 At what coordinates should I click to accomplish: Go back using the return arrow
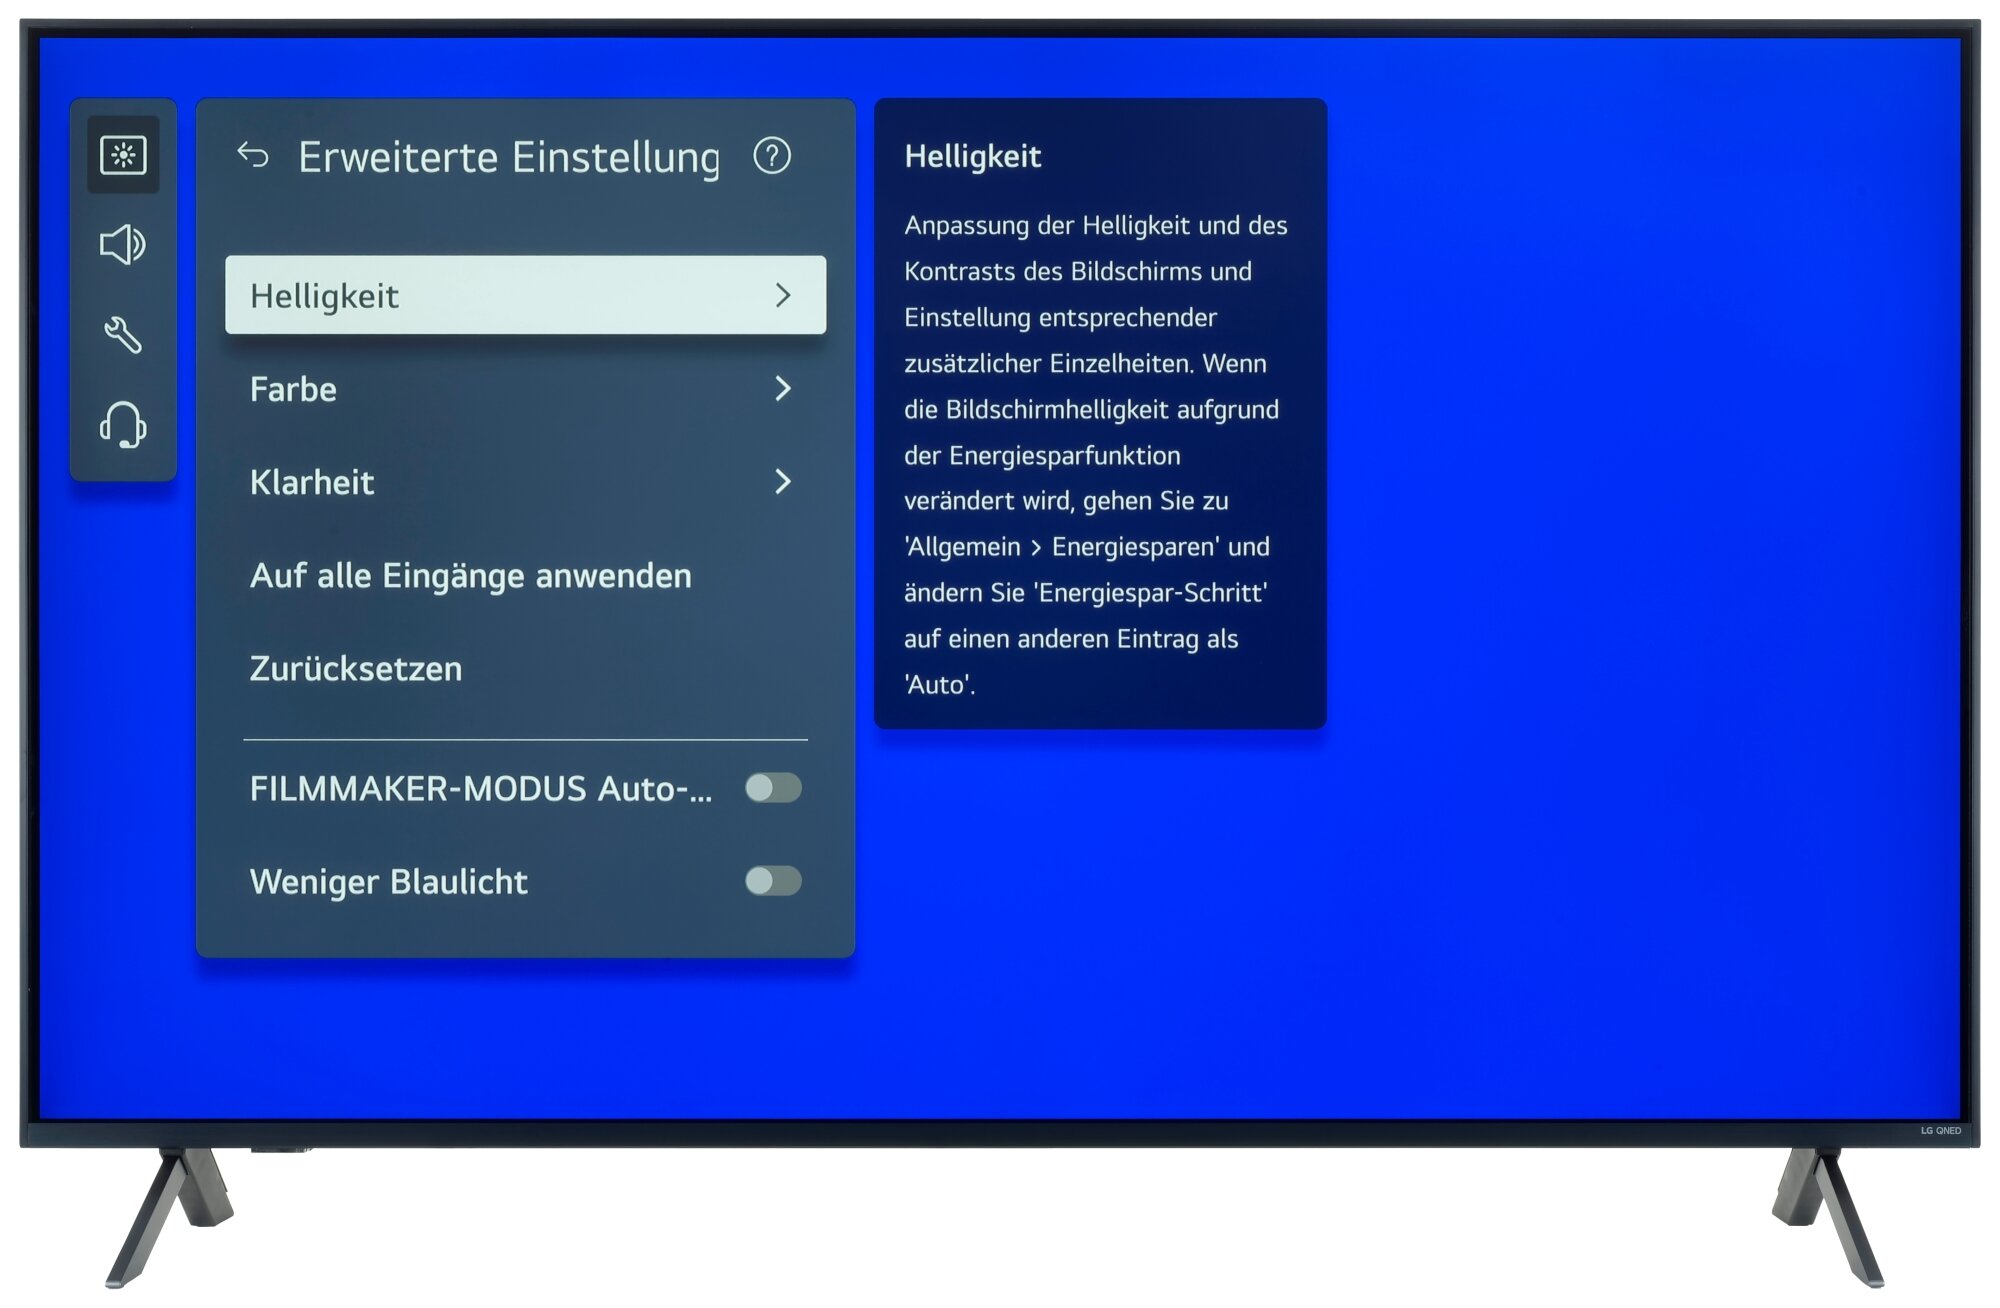(x=253, y=156)
